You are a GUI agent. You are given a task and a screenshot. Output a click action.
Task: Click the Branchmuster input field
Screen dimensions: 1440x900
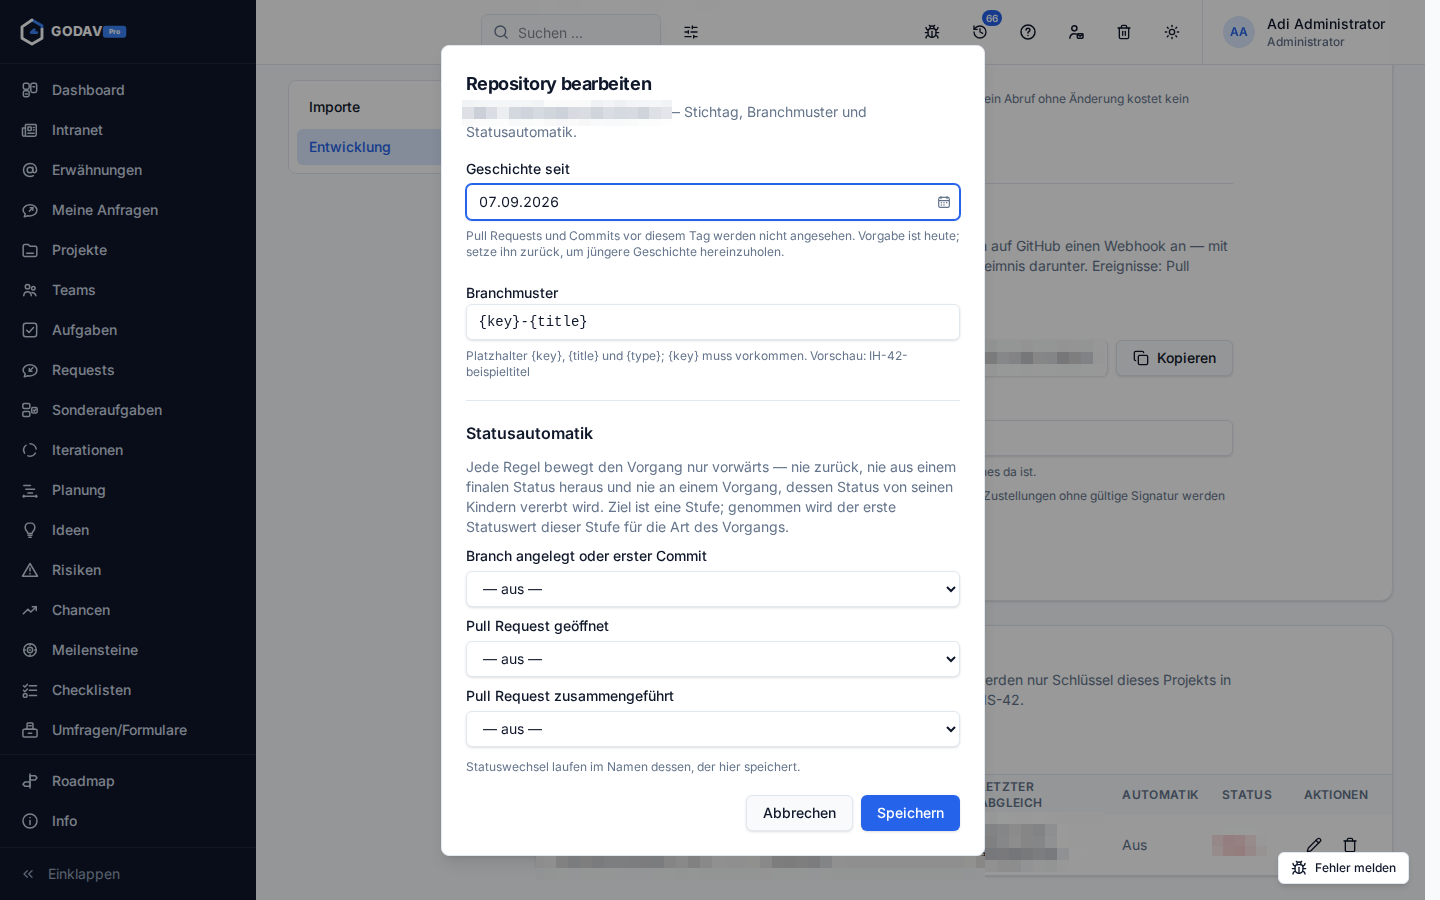713,322
